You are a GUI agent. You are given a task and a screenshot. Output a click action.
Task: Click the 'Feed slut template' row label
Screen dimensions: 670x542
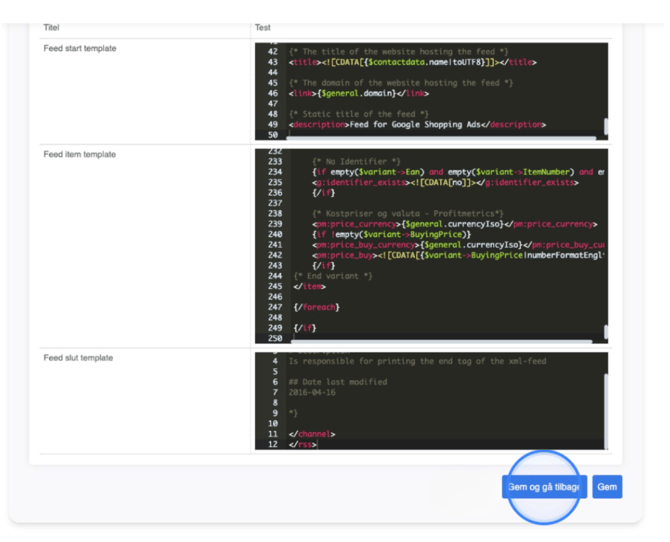coord(78,358)
